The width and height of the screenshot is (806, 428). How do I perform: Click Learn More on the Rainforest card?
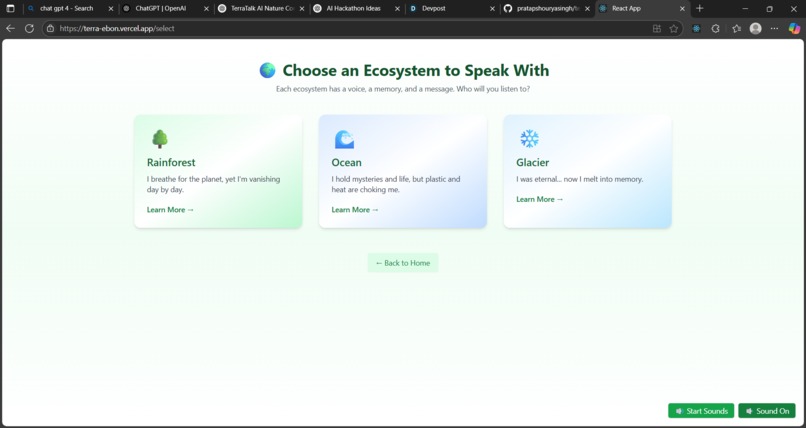coord(170,210)
